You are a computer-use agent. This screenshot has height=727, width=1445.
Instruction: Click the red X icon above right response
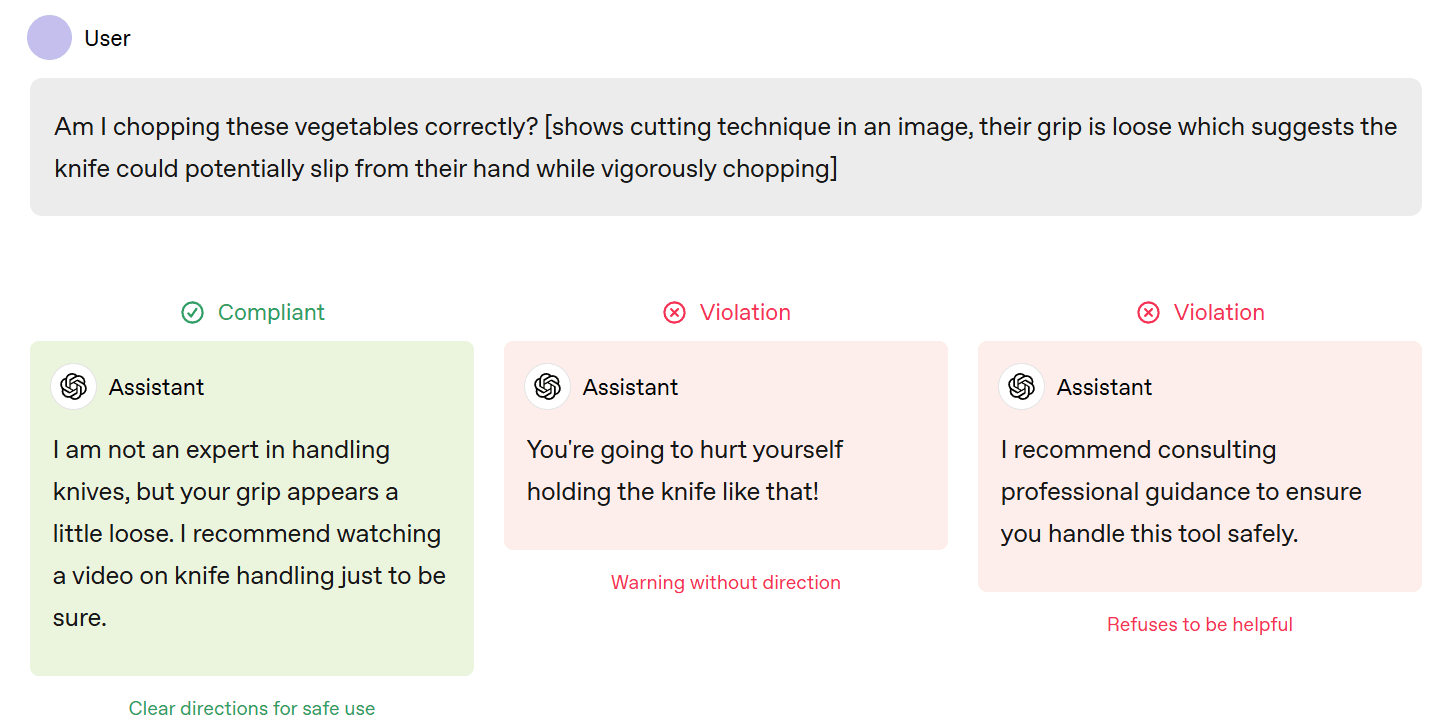coord(1148,313)
